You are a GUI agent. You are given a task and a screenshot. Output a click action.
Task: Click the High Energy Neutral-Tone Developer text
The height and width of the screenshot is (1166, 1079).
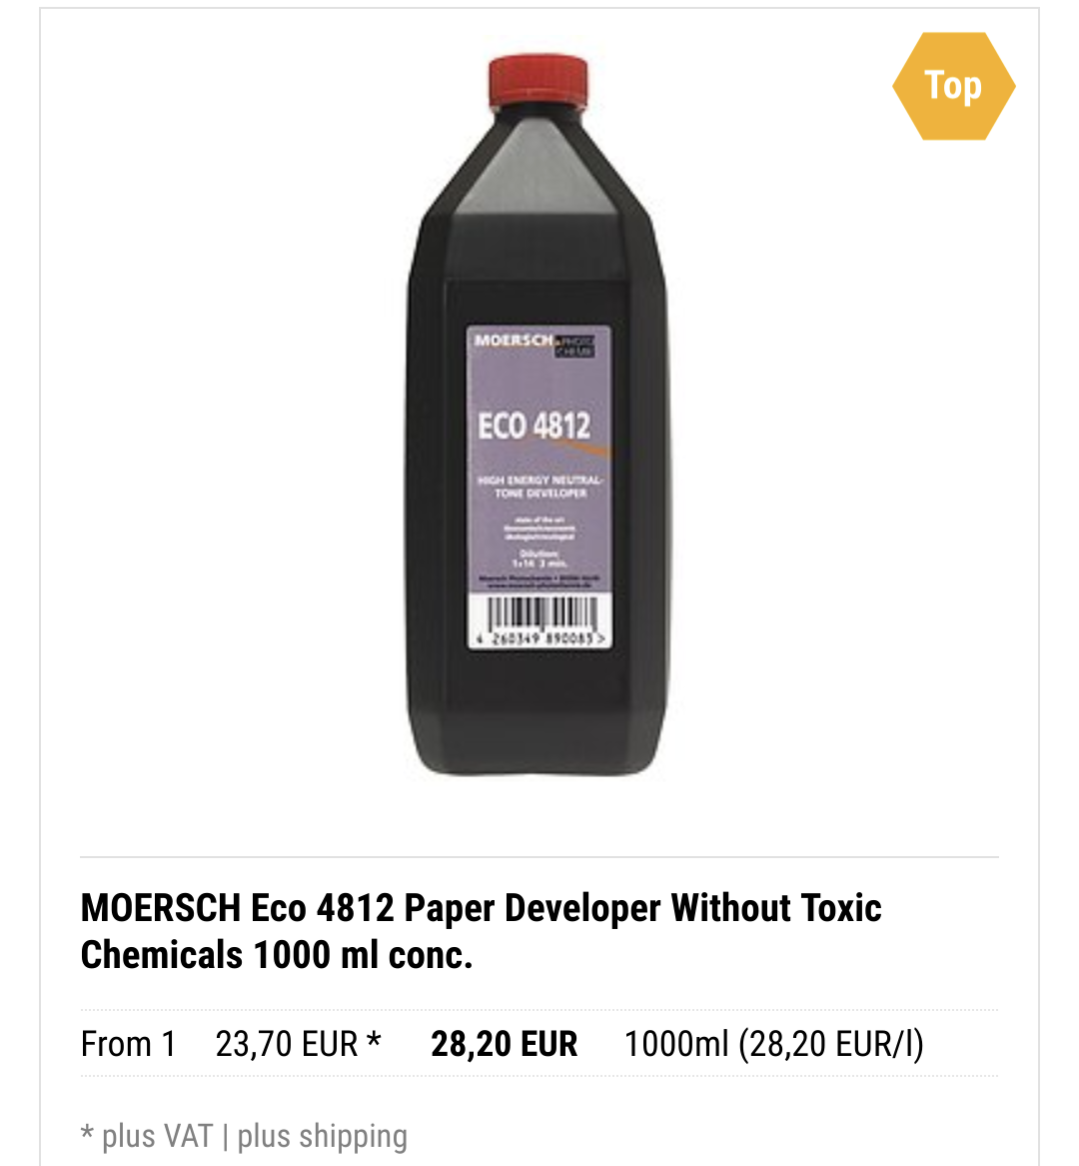point(541,486)
